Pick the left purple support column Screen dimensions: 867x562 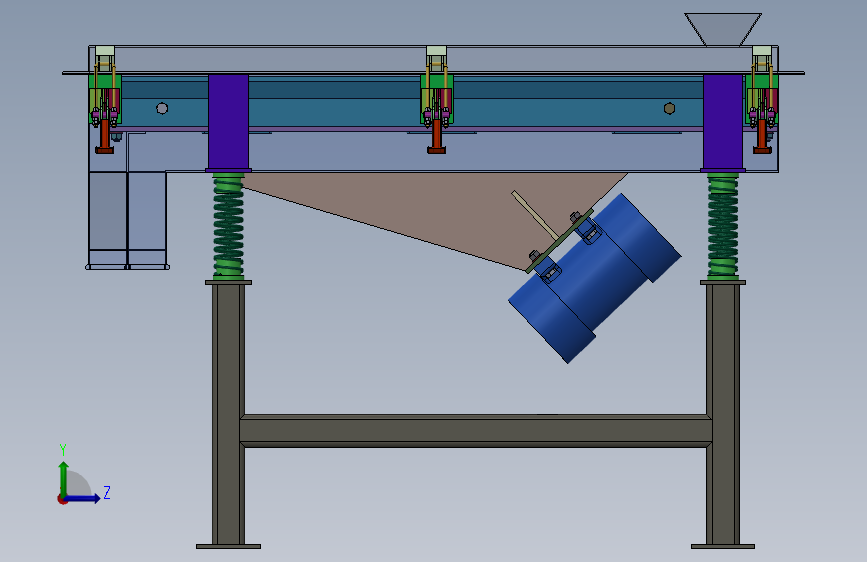tap(228, 123)
